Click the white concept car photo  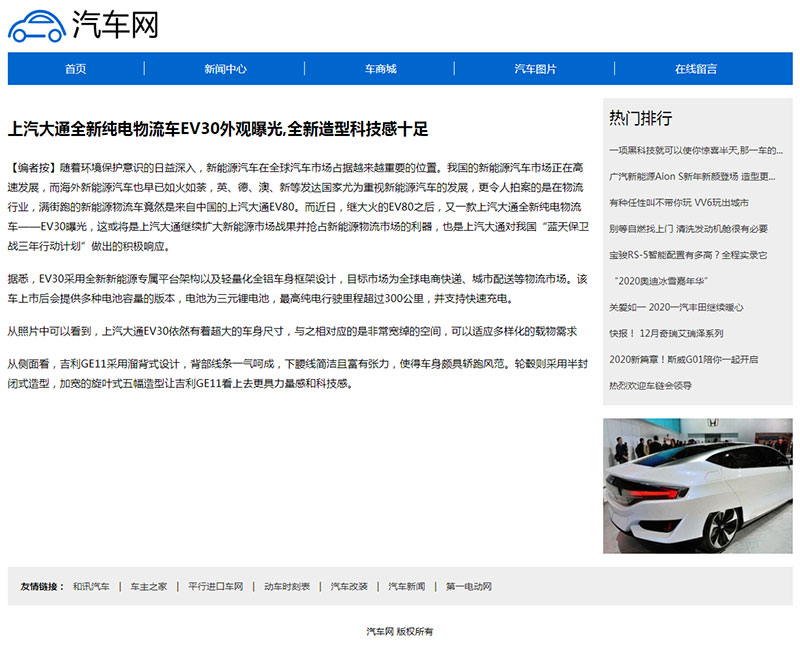(697, 486)
